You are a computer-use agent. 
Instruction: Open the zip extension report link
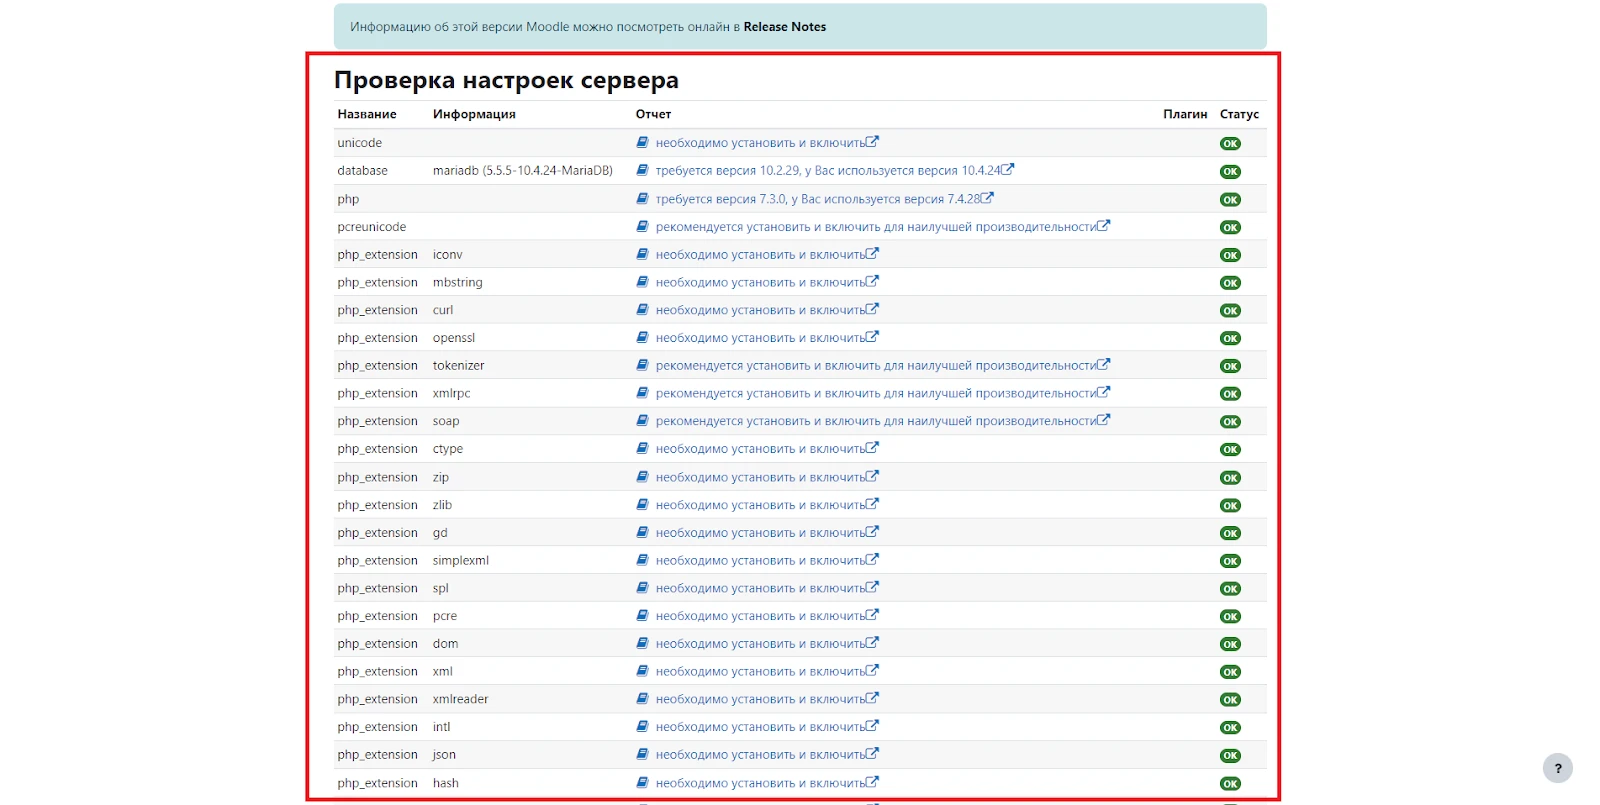759,478
